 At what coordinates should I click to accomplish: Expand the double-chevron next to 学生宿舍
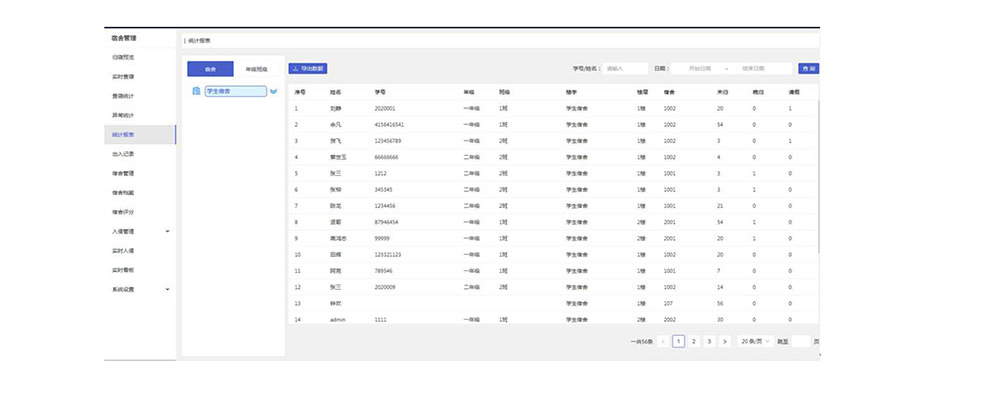tap(274, 91)
